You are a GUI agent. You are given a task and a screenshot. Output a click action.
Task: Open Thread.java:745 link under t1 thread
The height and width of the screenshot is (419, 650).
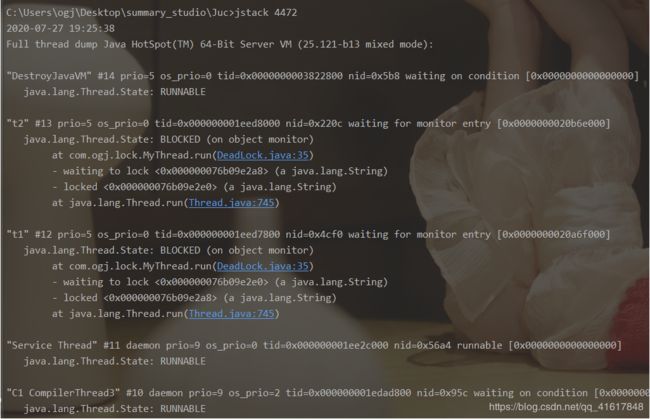click(x=232, y=314)
